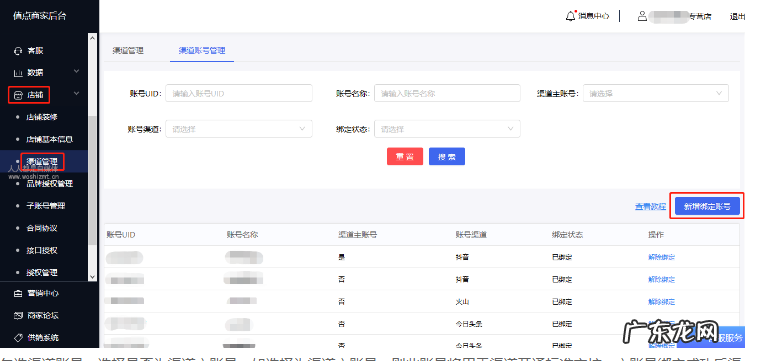Click the user profile icon in header

(x=642, y=16)
